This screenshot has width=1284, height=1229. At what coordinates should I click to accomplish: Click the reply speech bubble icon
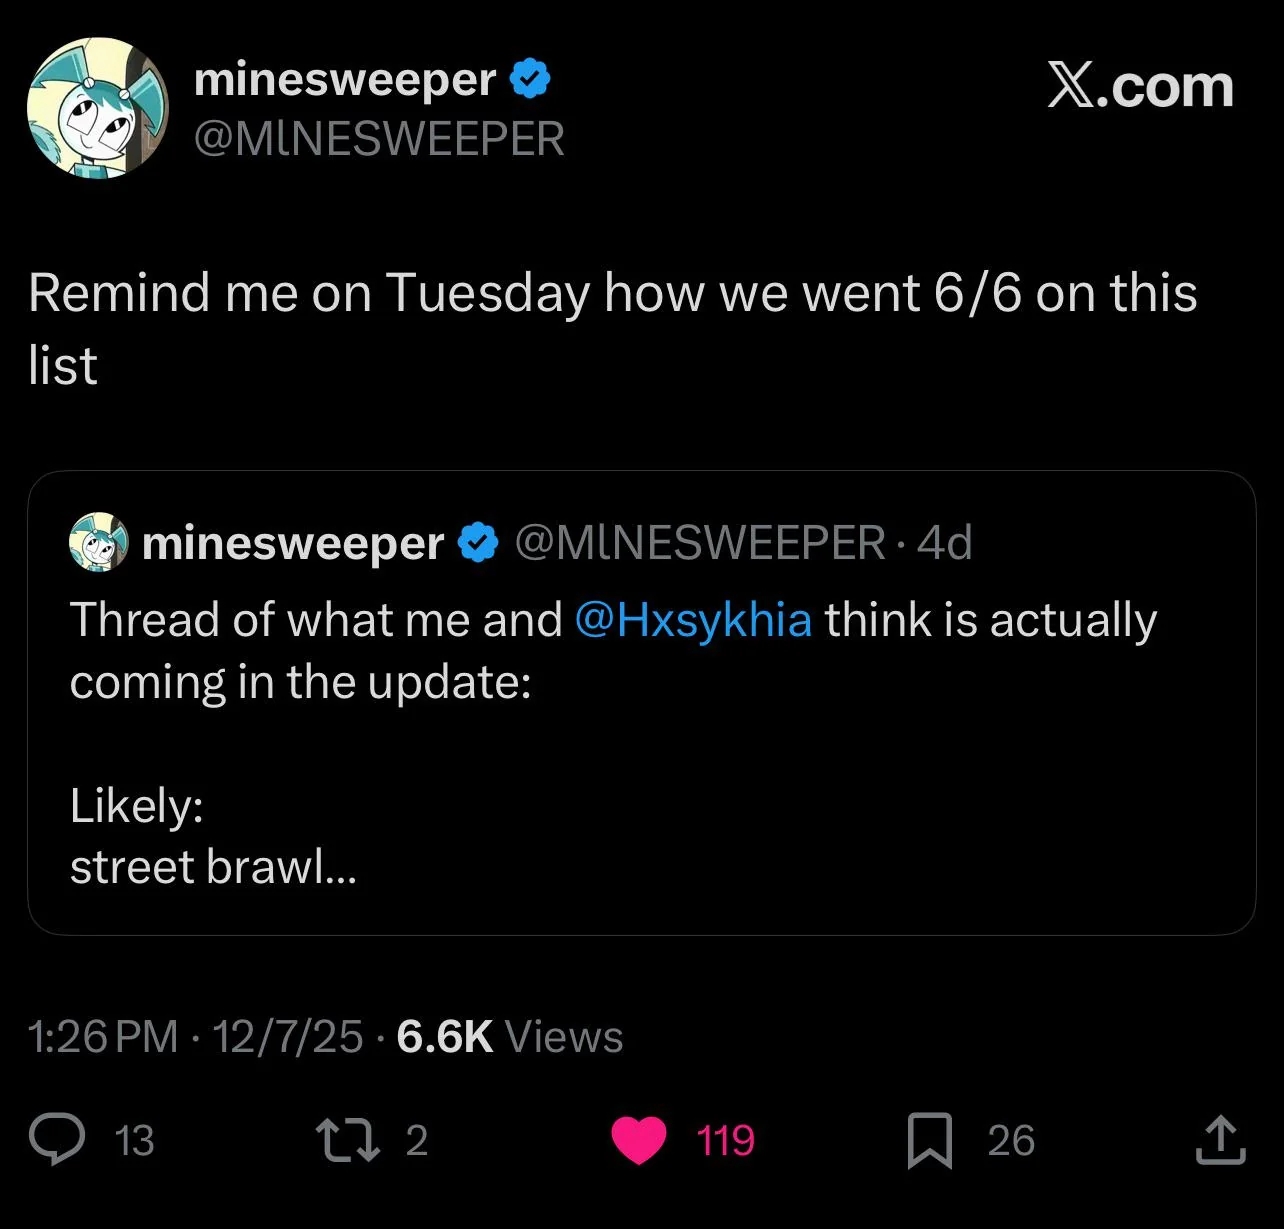click(57, 1141)
